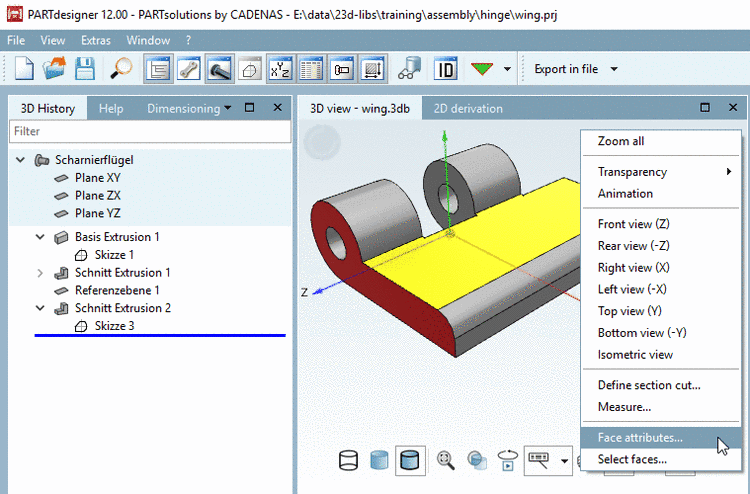Open the View menu

point(53,41)
